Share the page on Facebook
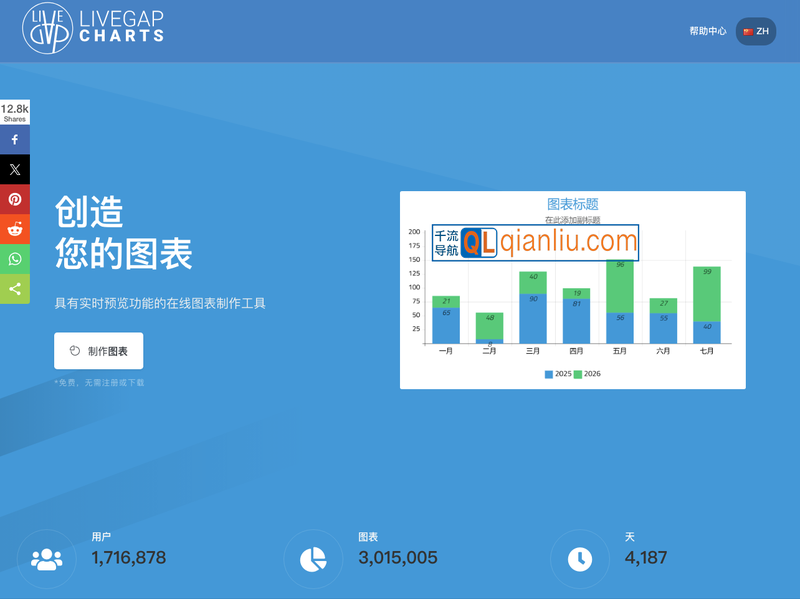The width and height of the screenshot is (800, 599). click(14, 139)
